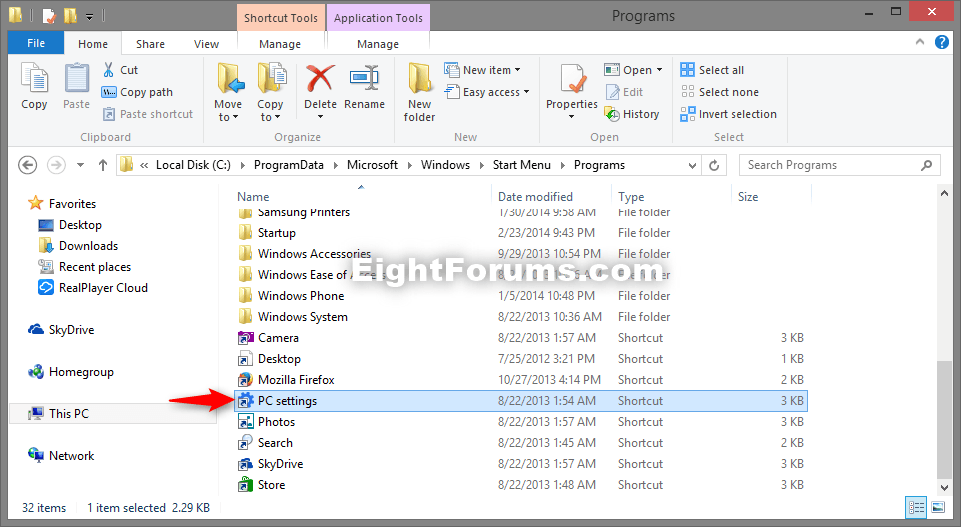Image resolution: width=961 pixels, height=527 pixels.
Task: Click Paste shortcut in the ribbon
Action: click(x=148, y=114)
